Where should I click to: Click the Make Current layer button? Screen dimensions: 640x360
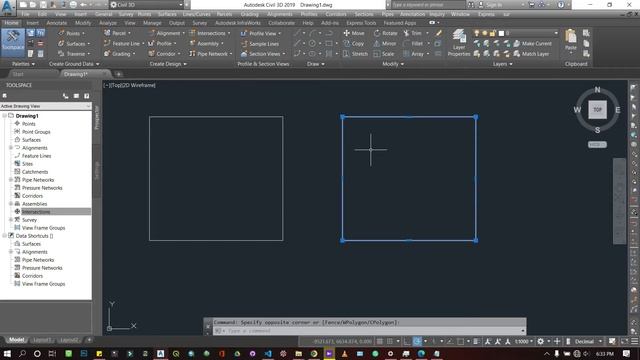pyautogui.click(x=533, y=43)
